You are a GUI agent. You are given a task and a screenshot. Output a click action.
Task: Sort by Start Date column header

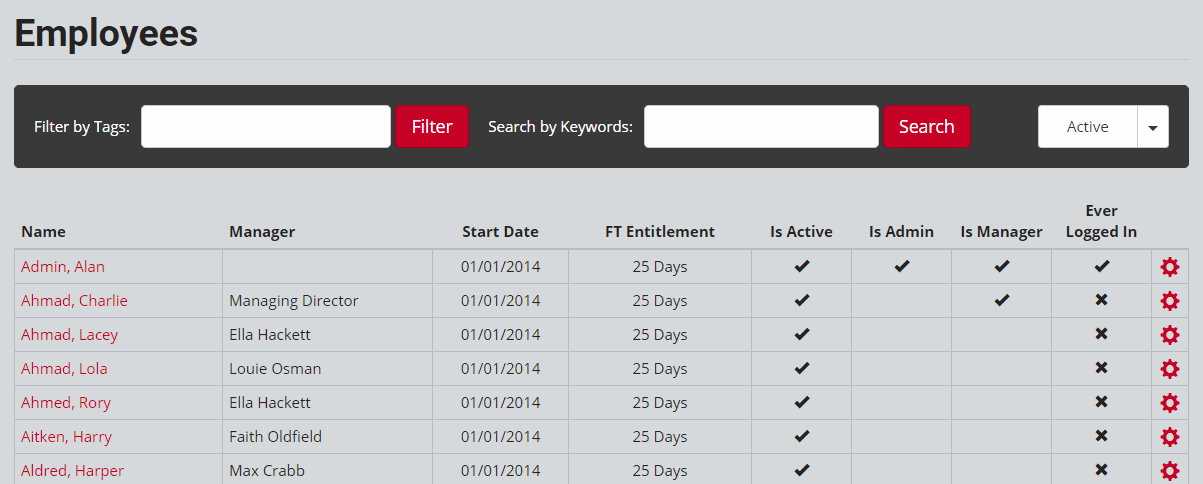point(500,231)
